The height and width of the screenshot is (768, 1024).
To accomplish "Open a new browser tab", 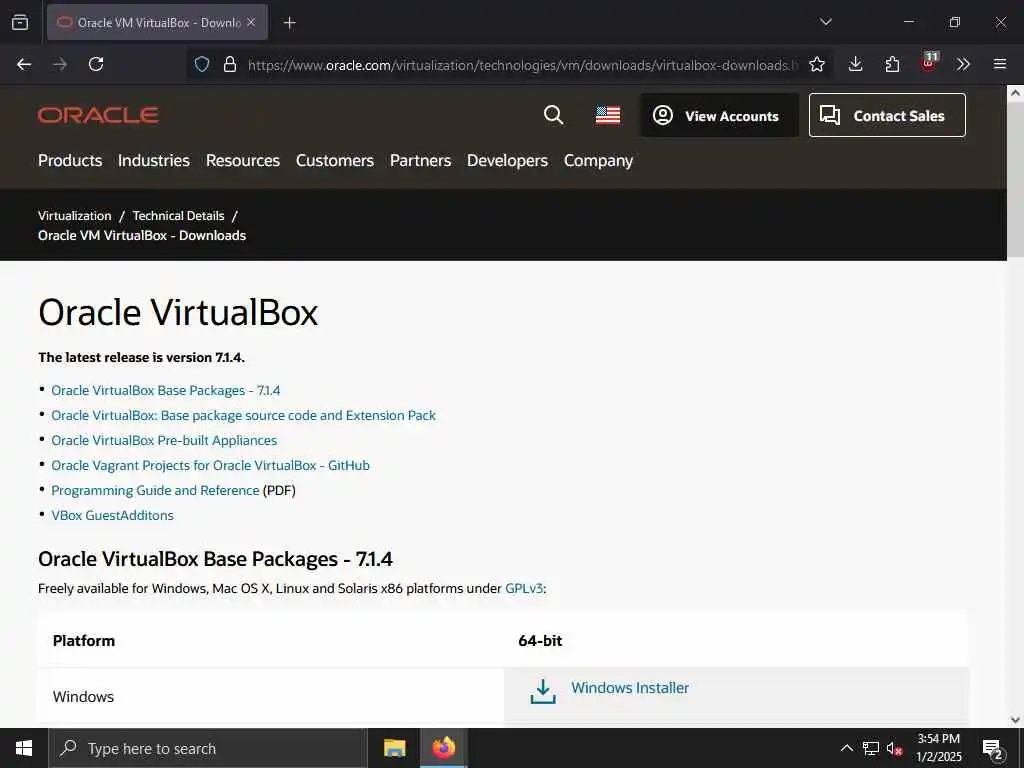I will click(x=289, y=23).
